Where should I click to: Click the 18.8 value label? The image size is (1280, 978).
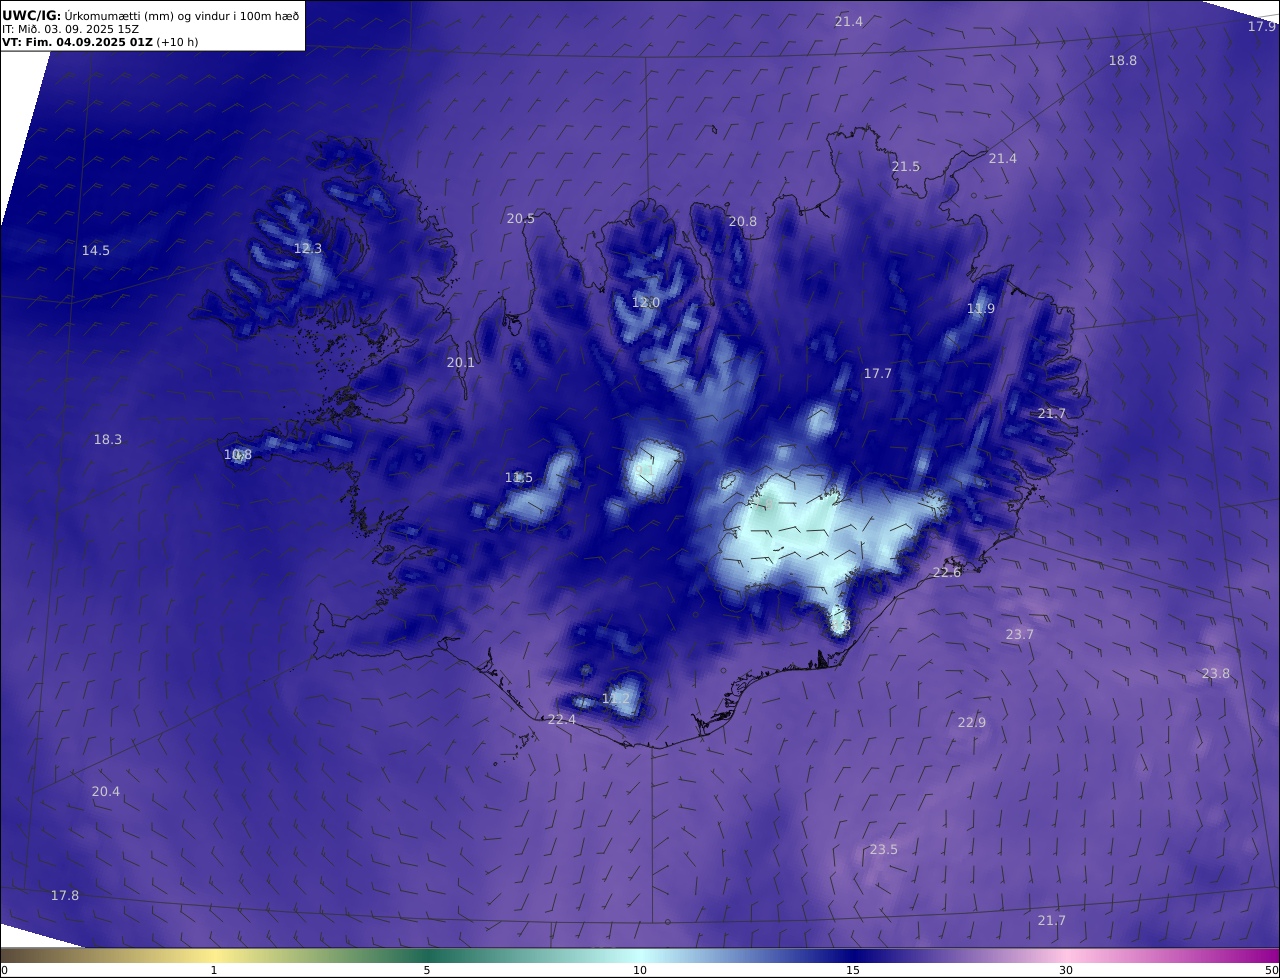(x=1123, y=61)
